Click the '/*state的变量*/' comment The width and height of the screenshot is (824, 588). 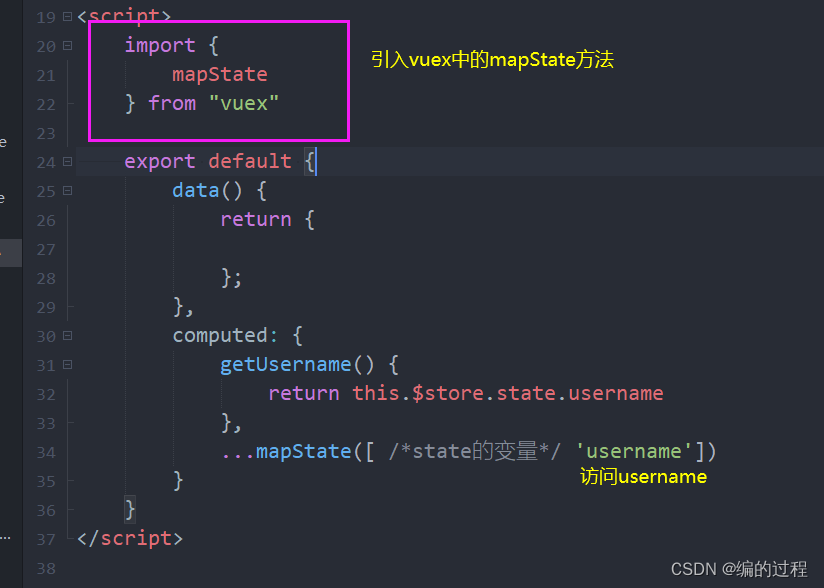click(475, 451)
